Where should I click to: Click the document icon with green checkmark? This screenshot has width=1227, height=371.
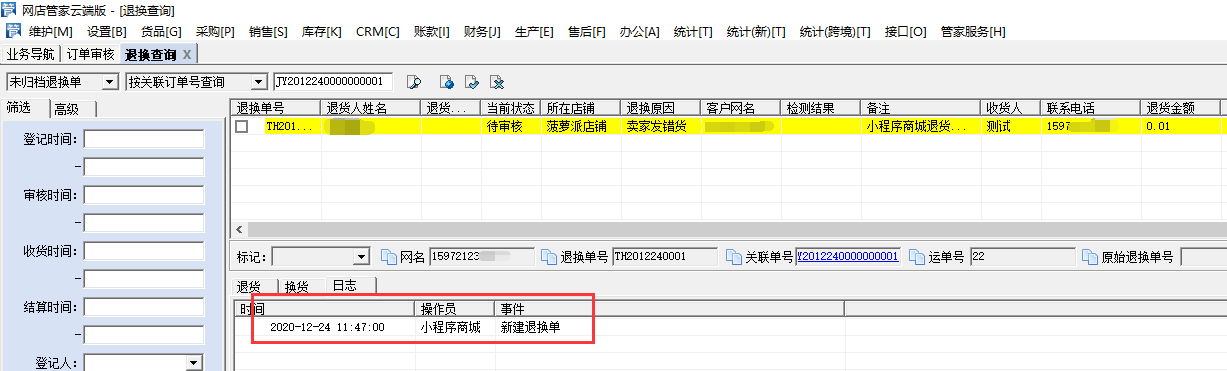pyautogui.click(x=472, y=81)
